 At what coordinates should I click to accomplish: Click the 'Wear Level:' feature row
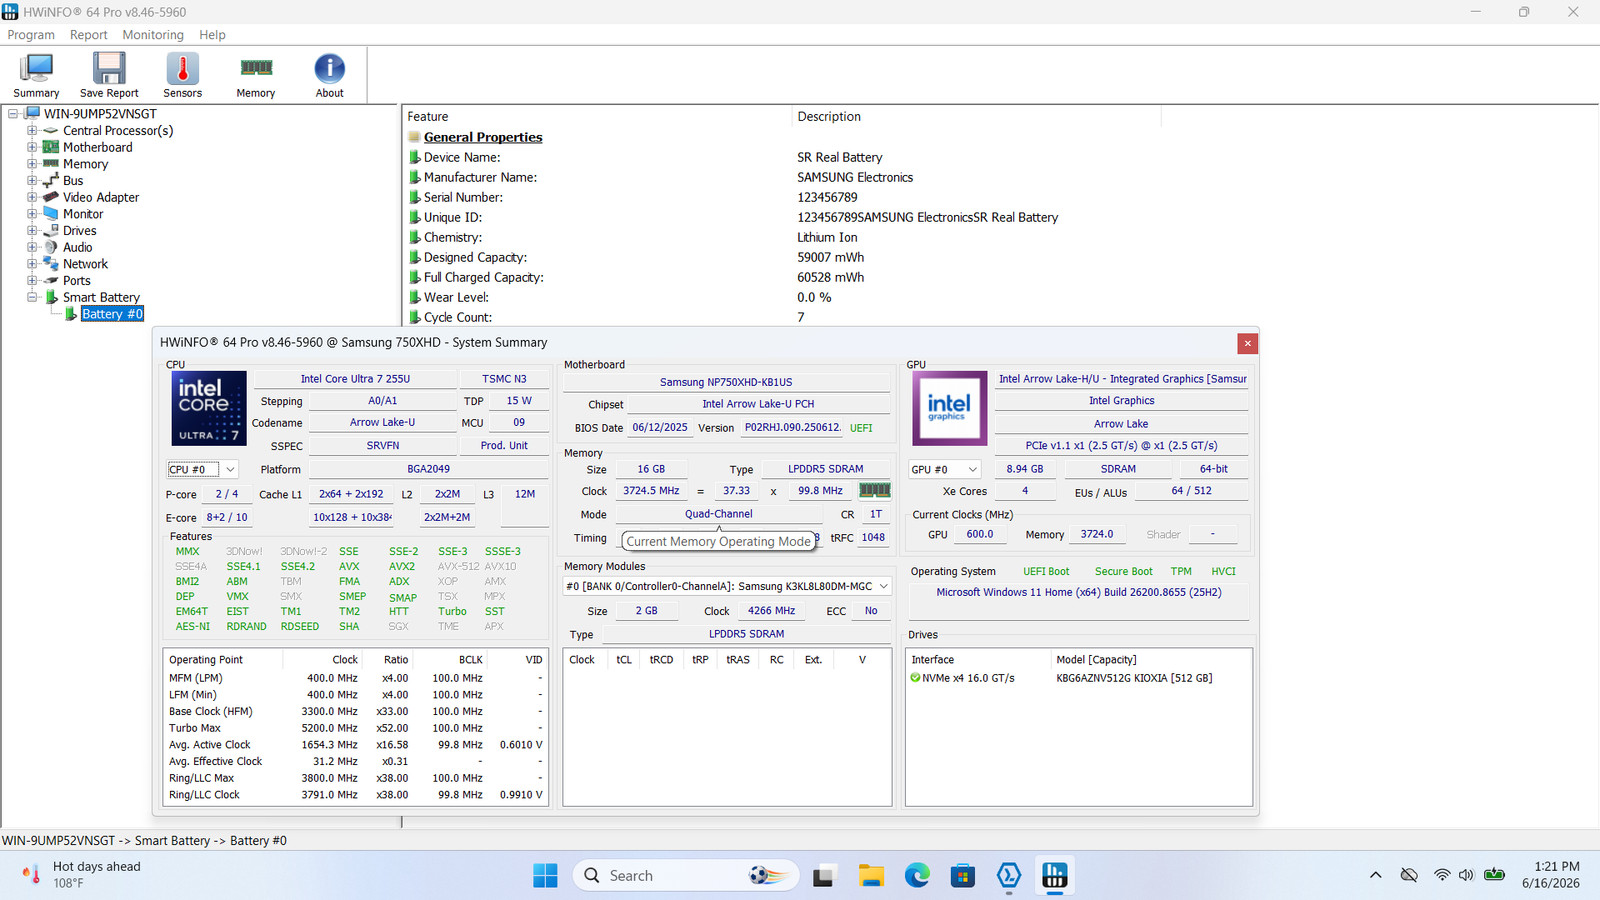(456, 297)
